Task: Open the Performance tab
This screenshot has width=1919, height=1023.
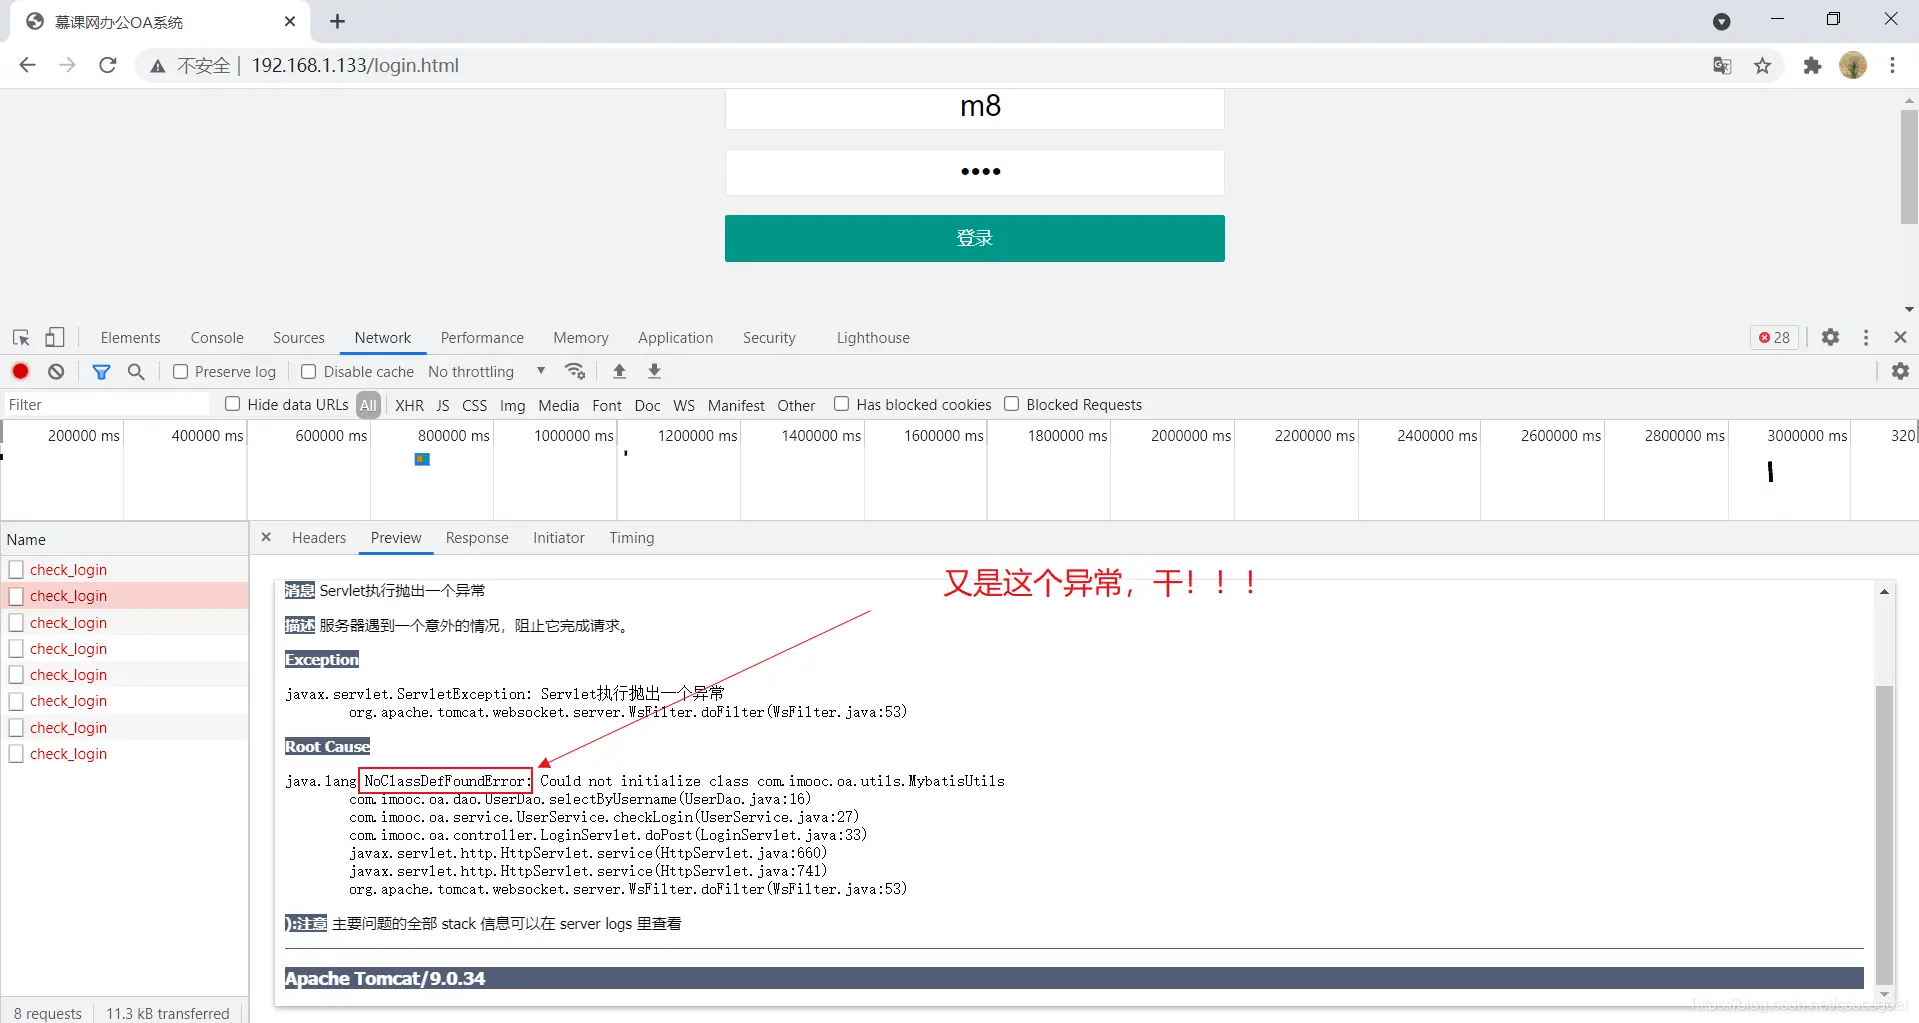Action: click(x=482, y=338)
